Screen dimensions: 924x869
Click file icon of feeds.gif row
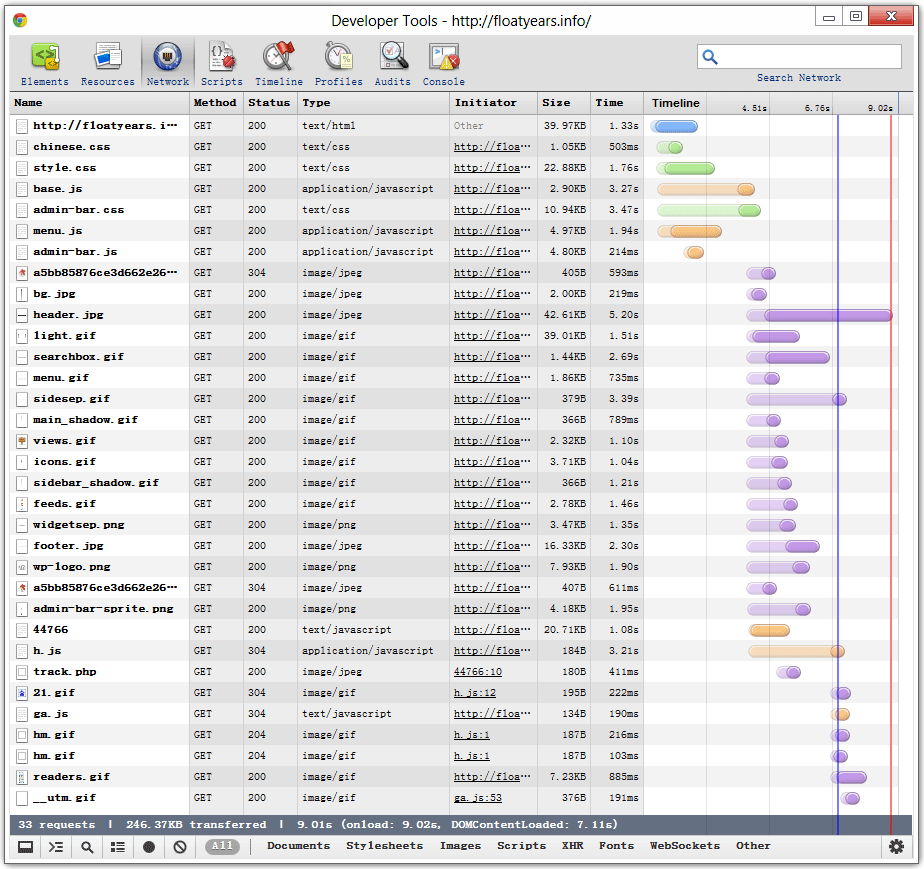(x=22, y=504)
